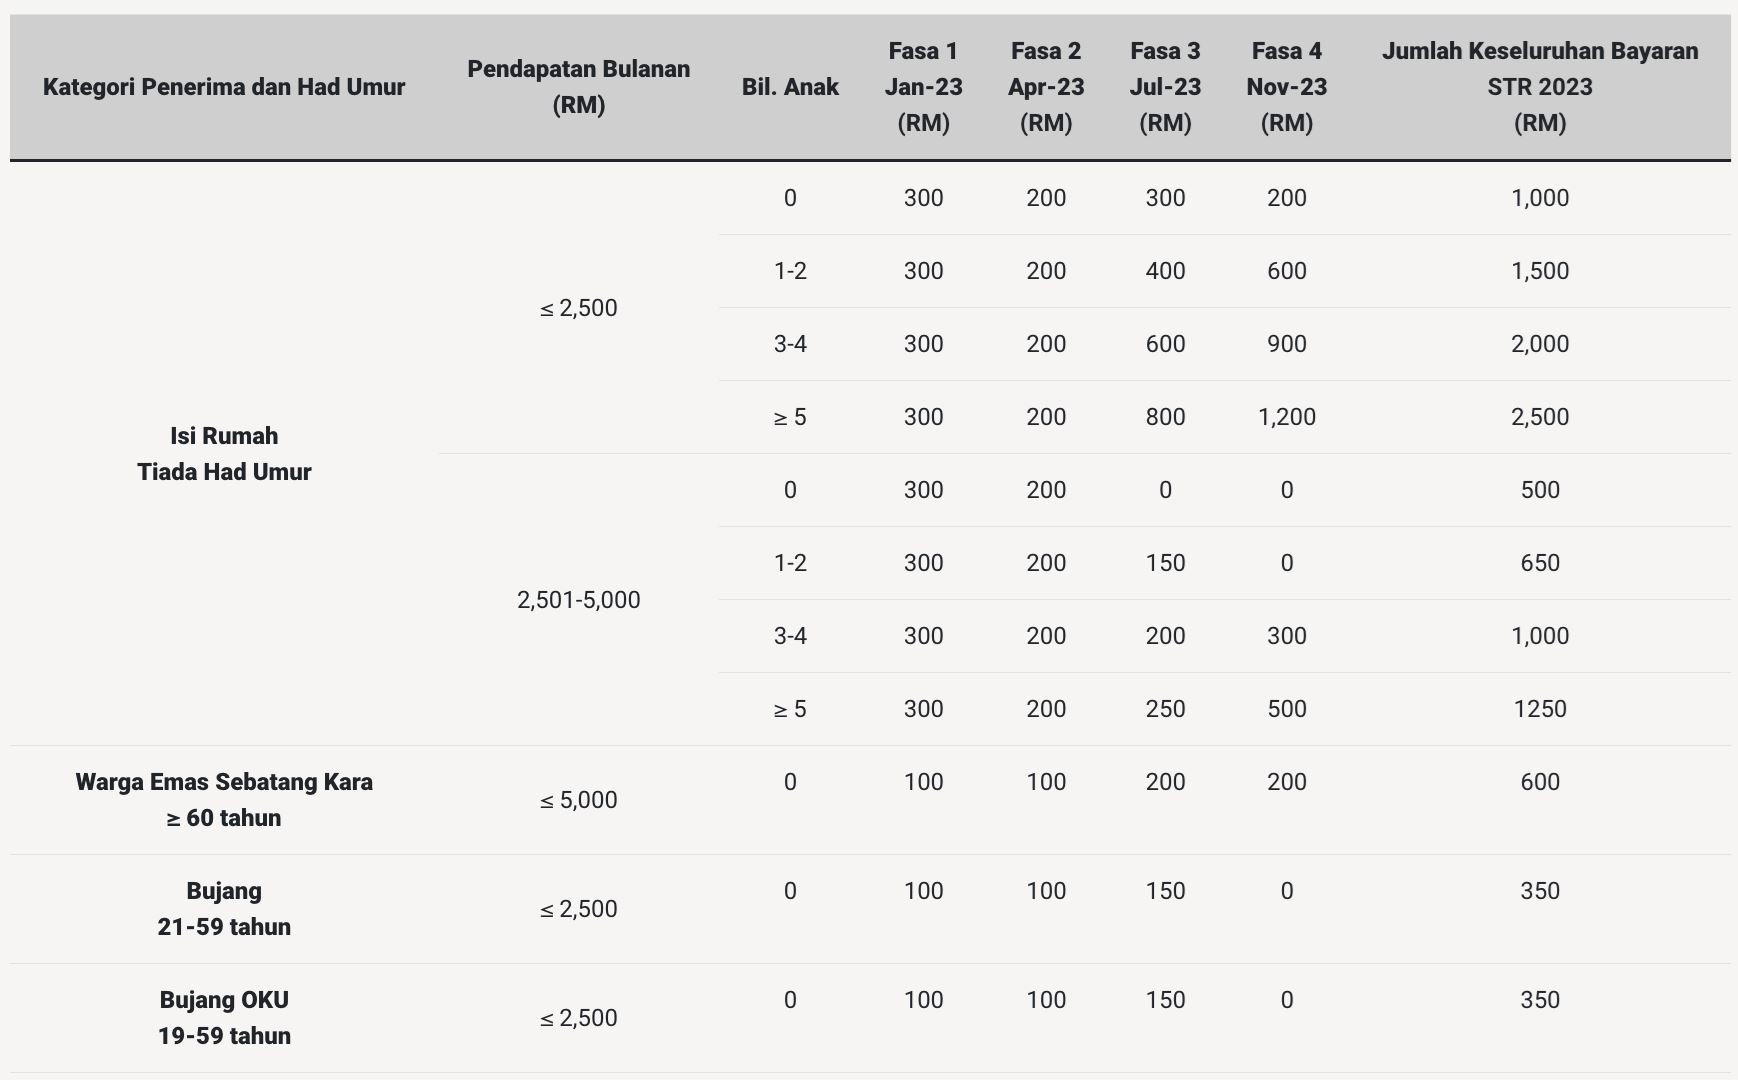Click the '800' Fasa 3 payment cell
1738x1080 pixels.
tap(1165, 417)
